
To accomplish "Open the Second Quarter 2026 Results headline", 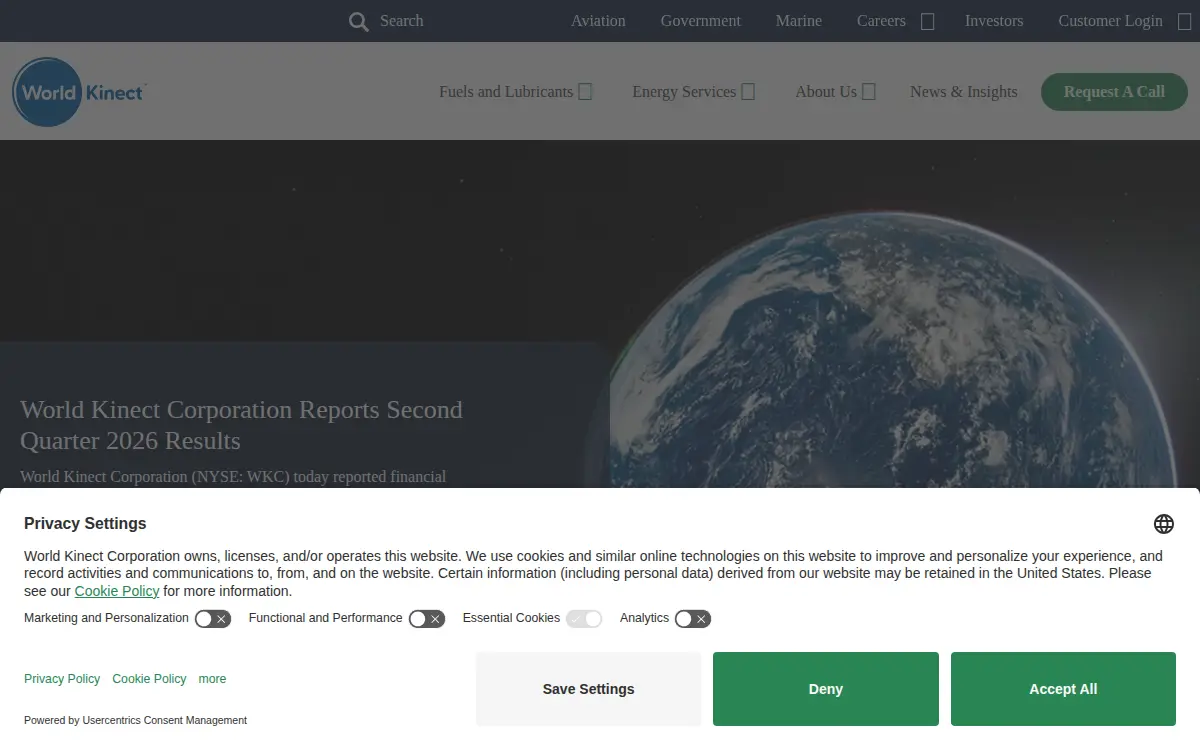I will click(x=241, y=425).
